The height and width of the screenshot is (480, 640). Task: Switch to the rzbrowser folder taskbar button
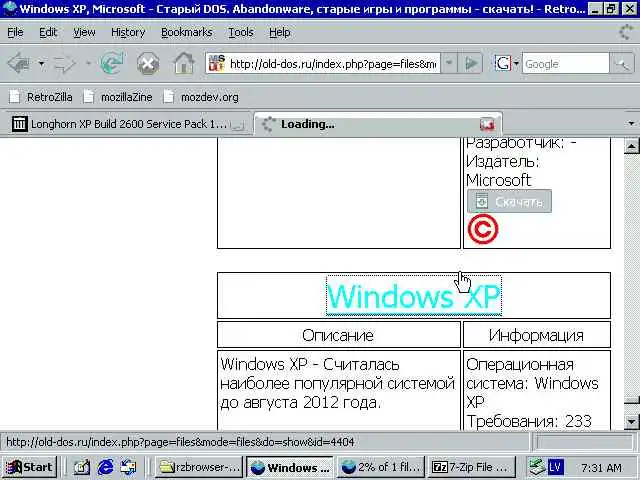(199, 467)
